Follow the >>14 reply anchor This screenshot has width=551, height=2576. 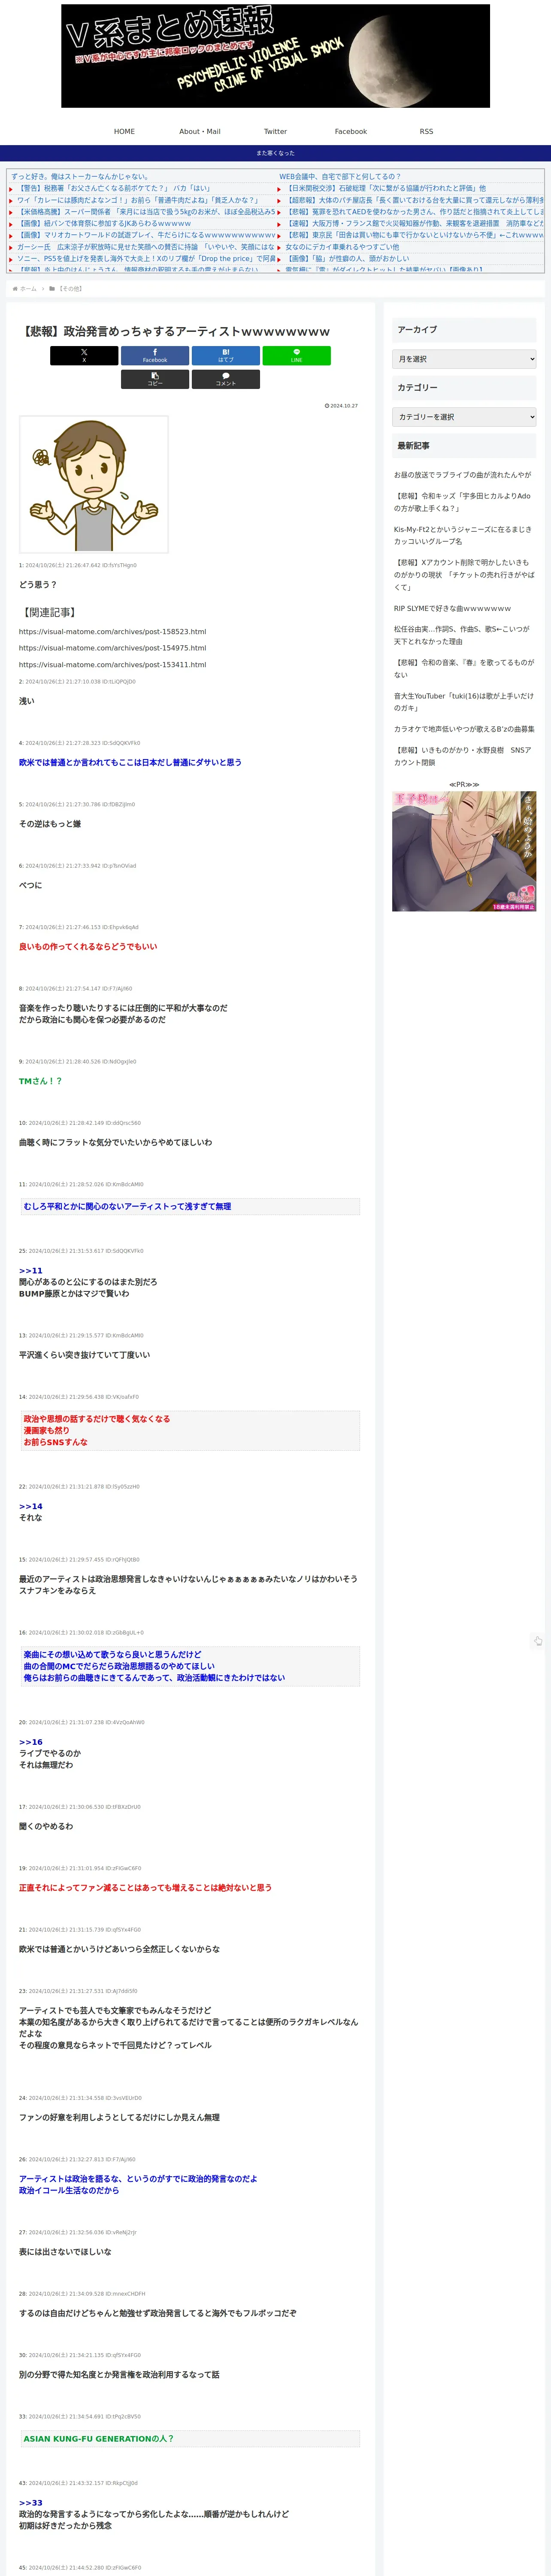tap(31, 1506)
